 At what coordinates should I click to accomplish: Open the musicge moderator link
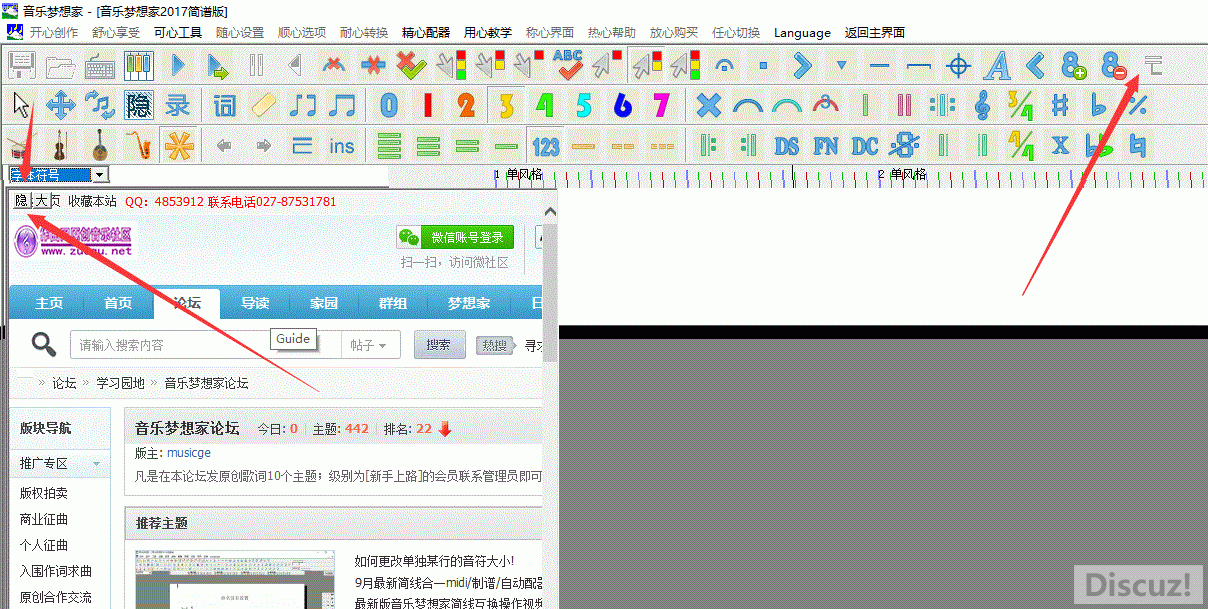tap(189, 453)
